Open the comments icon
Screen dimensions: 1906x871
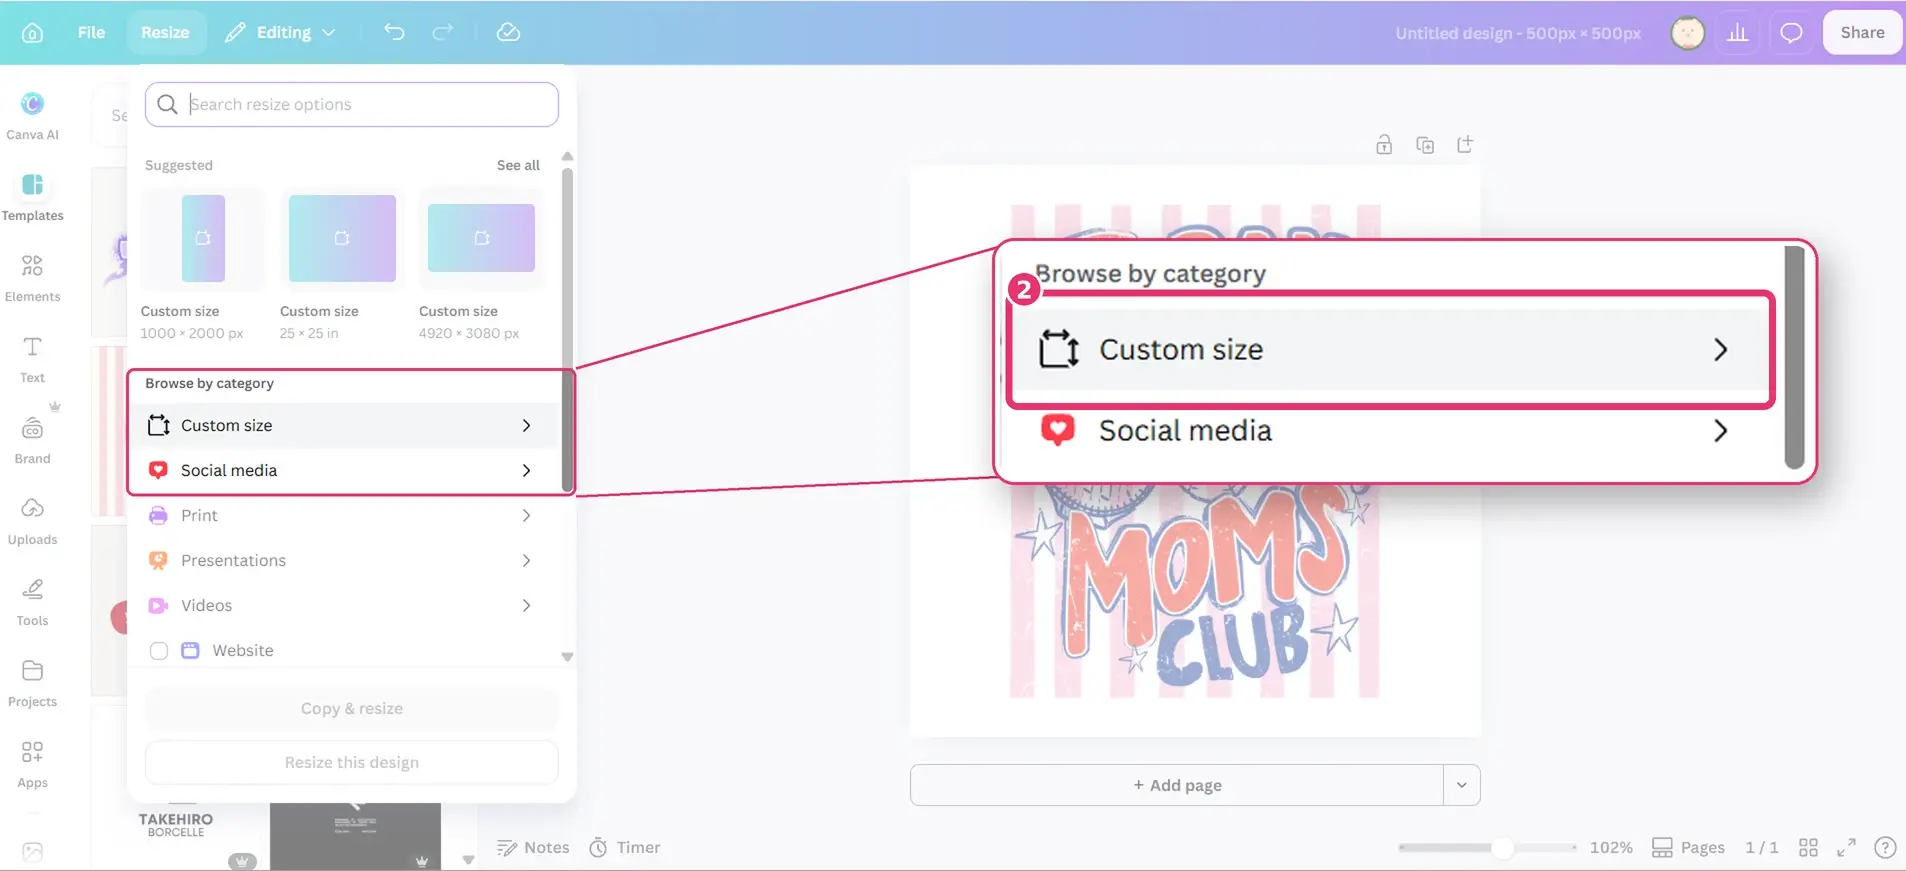click(1791, 32)
